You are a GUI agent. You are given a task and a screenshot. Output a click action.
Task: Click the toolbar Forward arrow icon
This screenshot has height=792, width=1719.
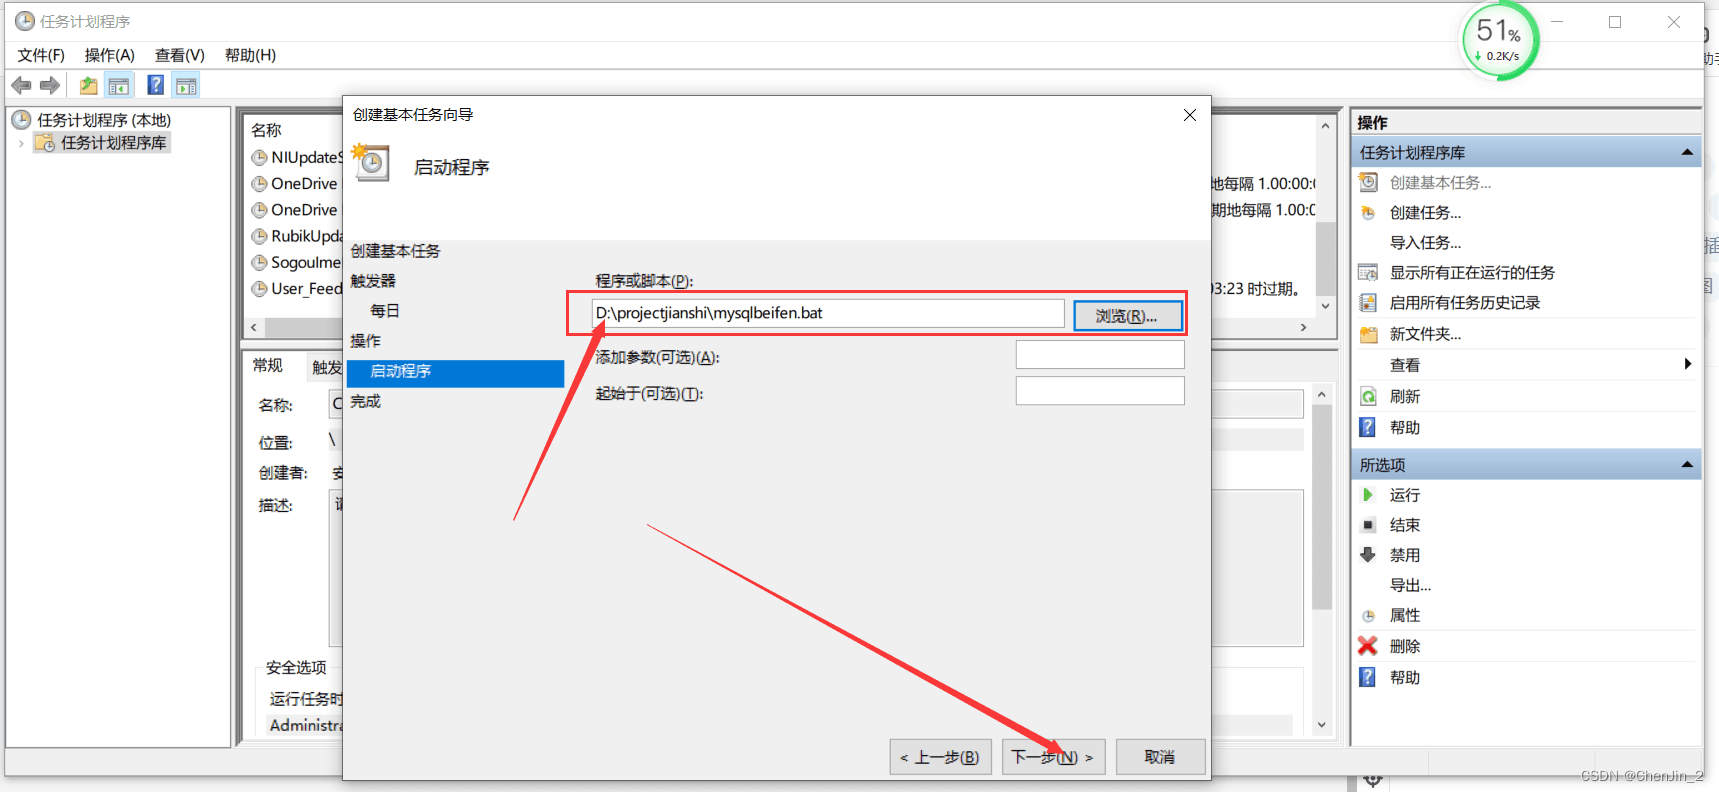(x=49, y=86)
